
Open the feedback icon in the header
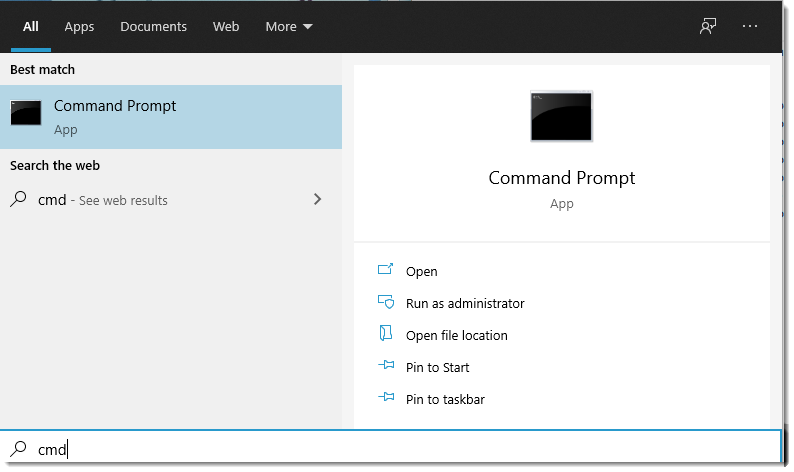coord(708,27)
